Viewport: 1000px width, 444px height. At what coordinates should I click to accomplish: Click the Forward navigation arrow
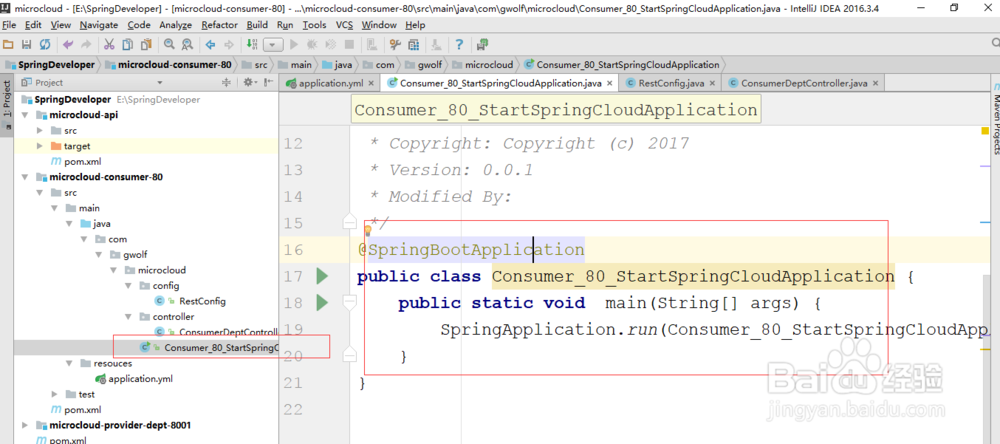(x=228, y=45)
